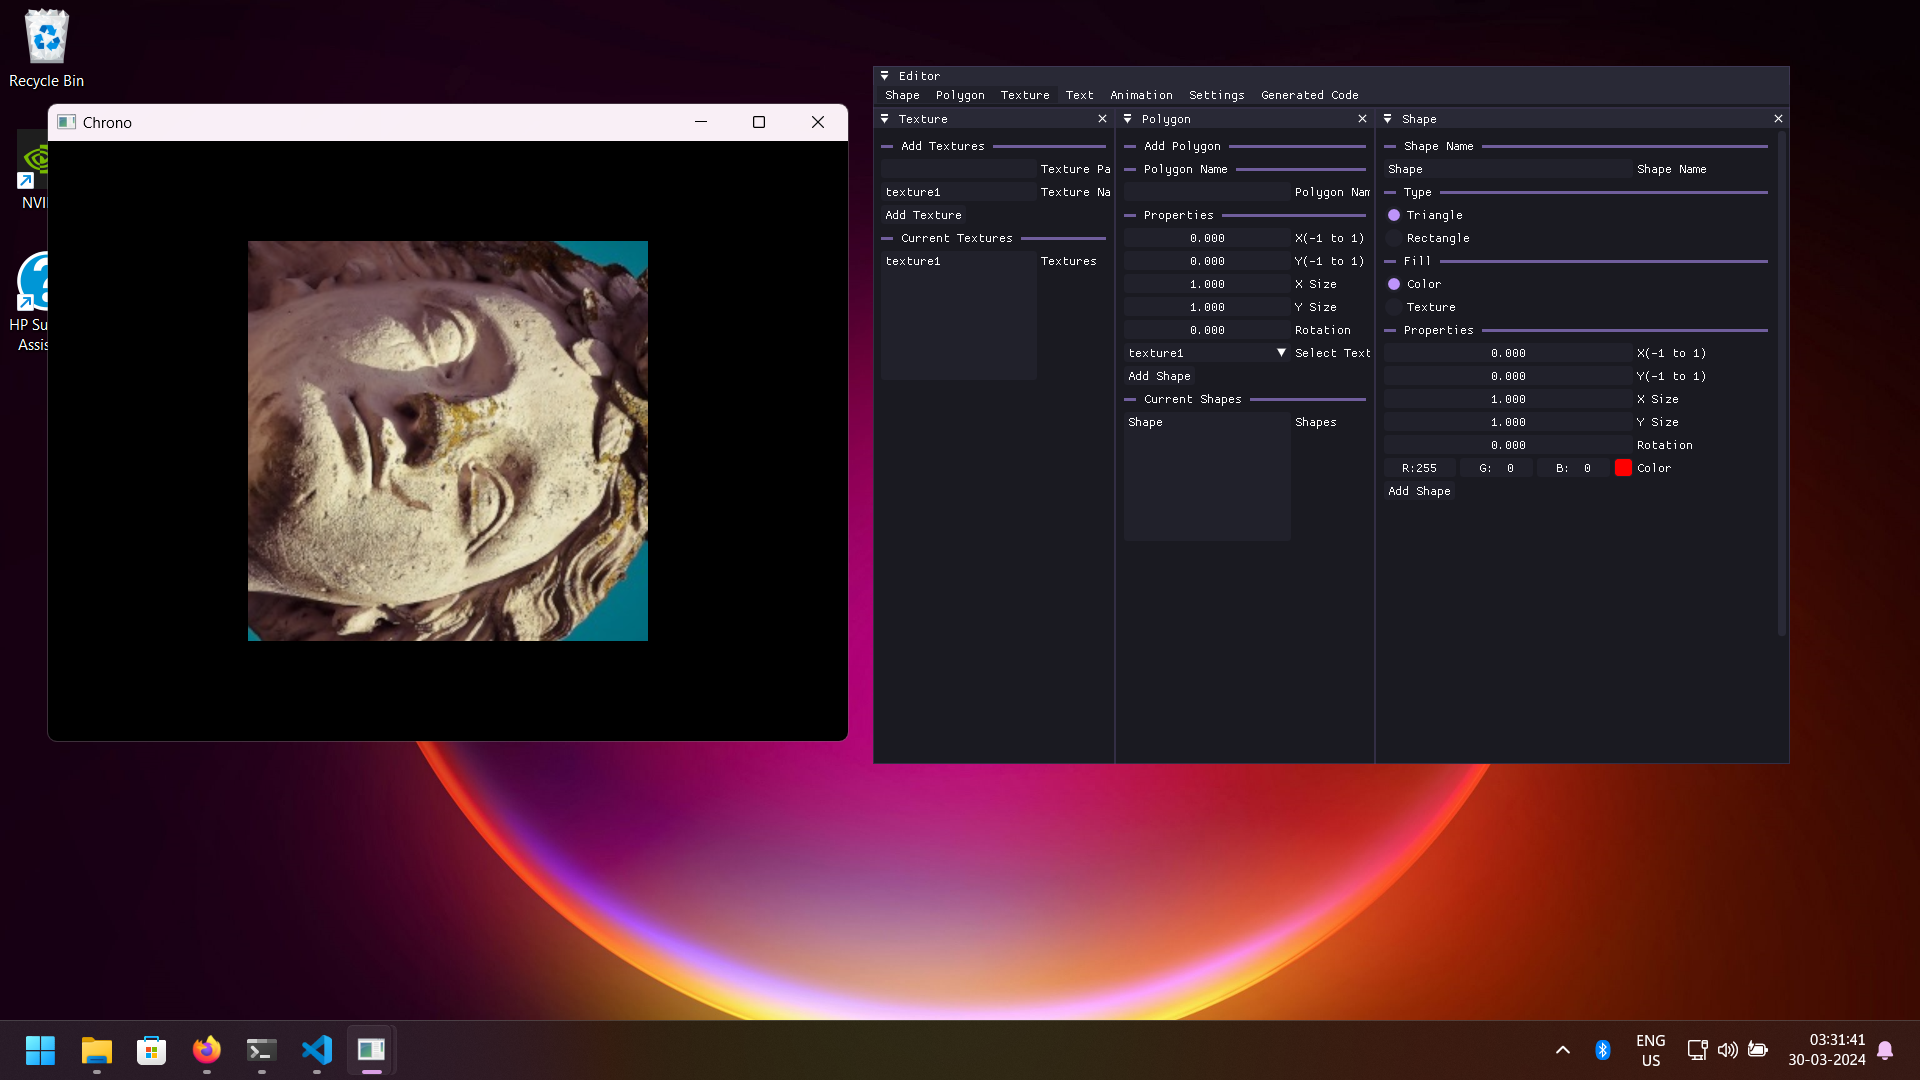Select texture1 in the Current Textures list
This screenshot has height=1080, width=1920.
958,261
